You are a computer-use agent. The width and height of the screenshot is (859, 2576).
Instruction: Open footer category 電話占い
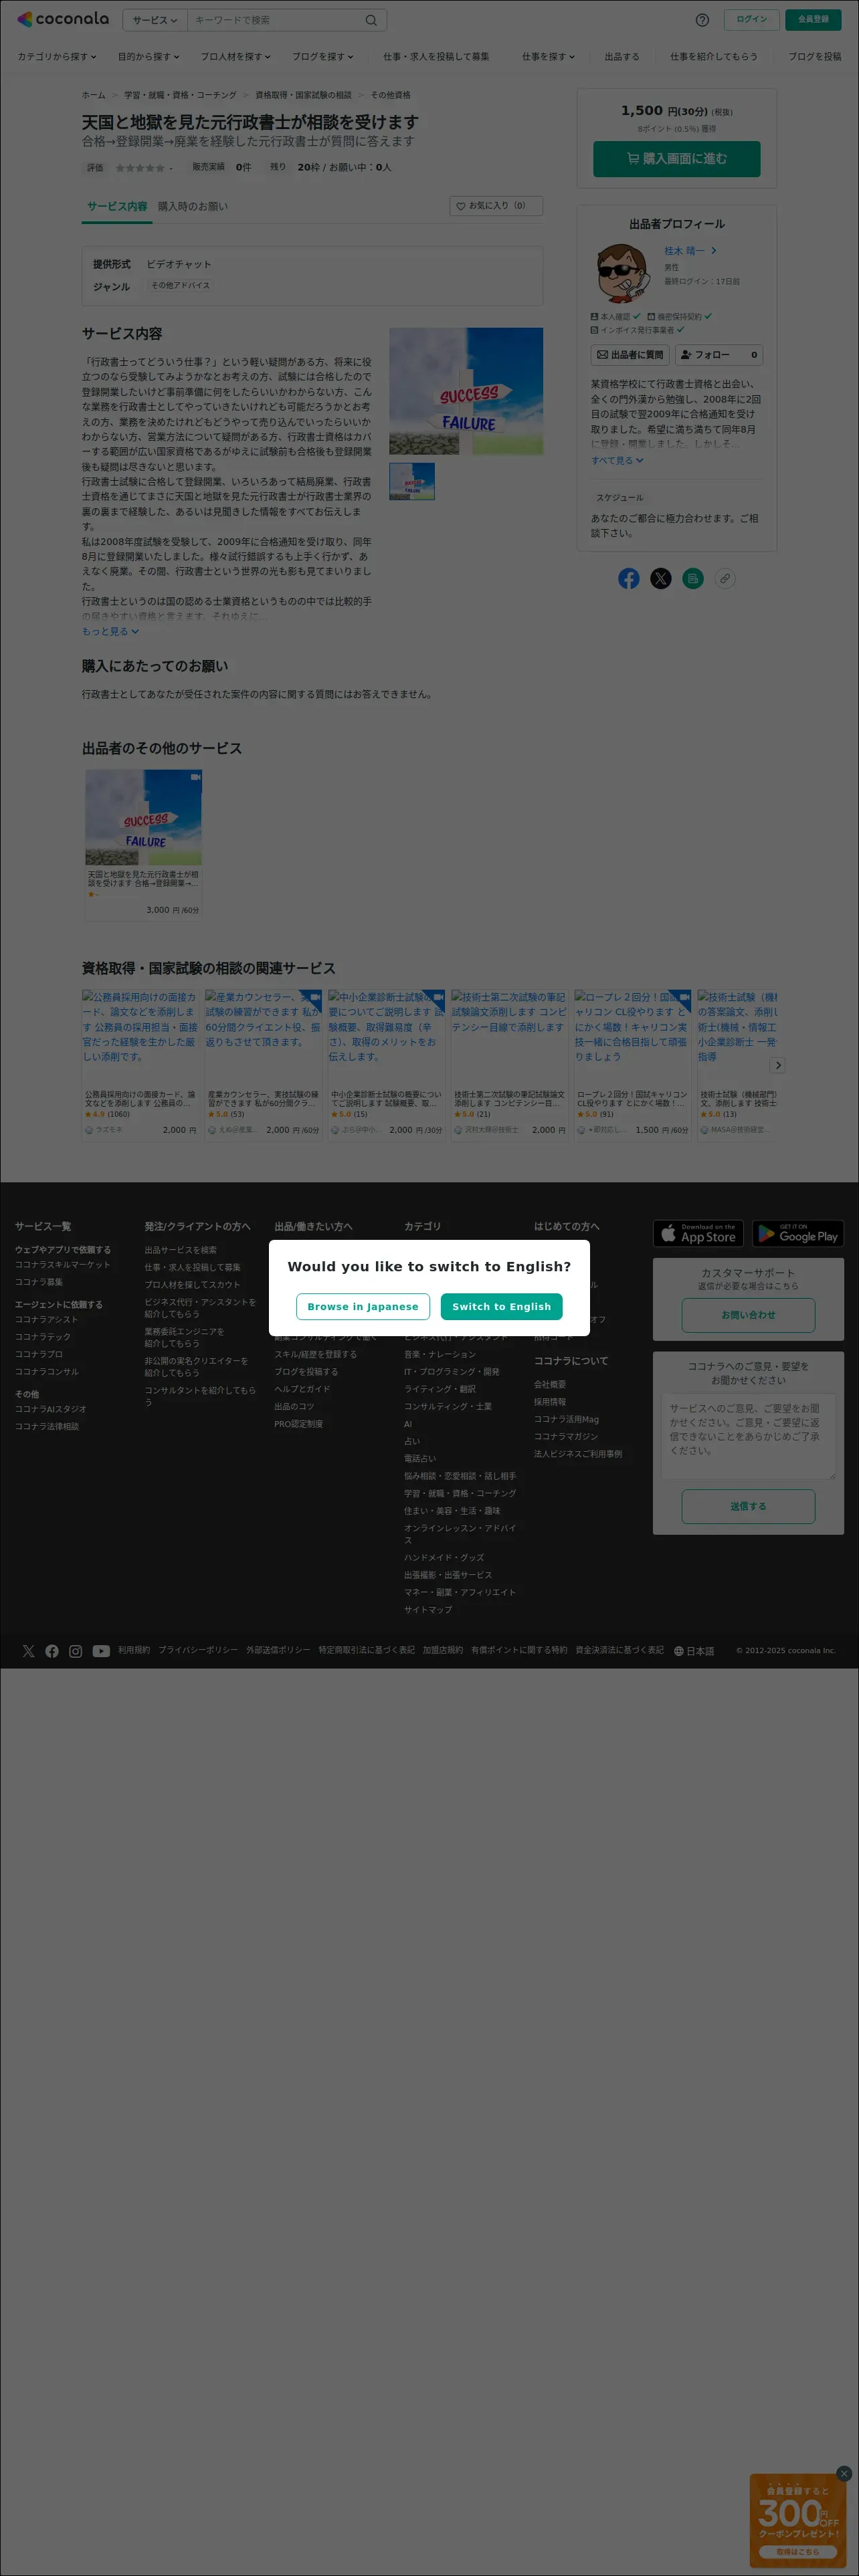[x=420, y=1459]
